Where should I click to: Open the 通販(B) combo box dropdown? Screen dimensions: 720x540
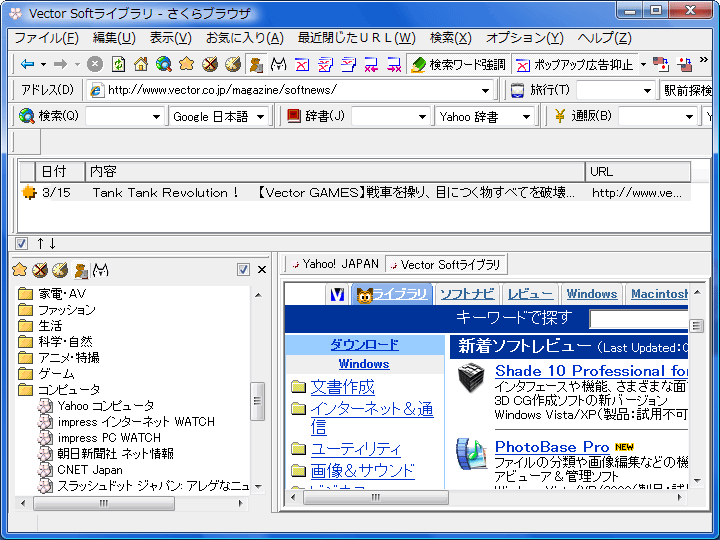tap(689, 117)
